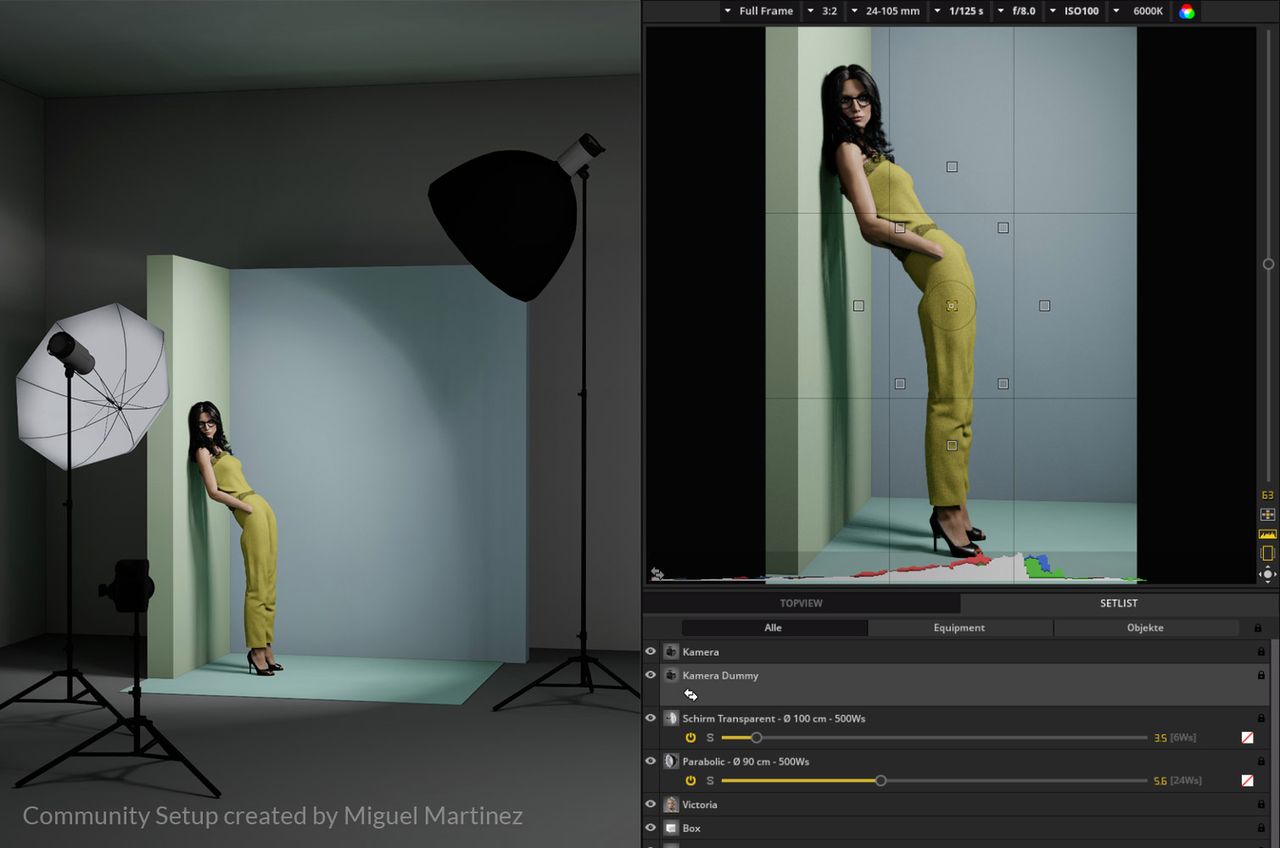Viewport: 1280px width, 848px height.
Task: Switch off the Schirm Transparent flash power
Action: pos(690,738)
